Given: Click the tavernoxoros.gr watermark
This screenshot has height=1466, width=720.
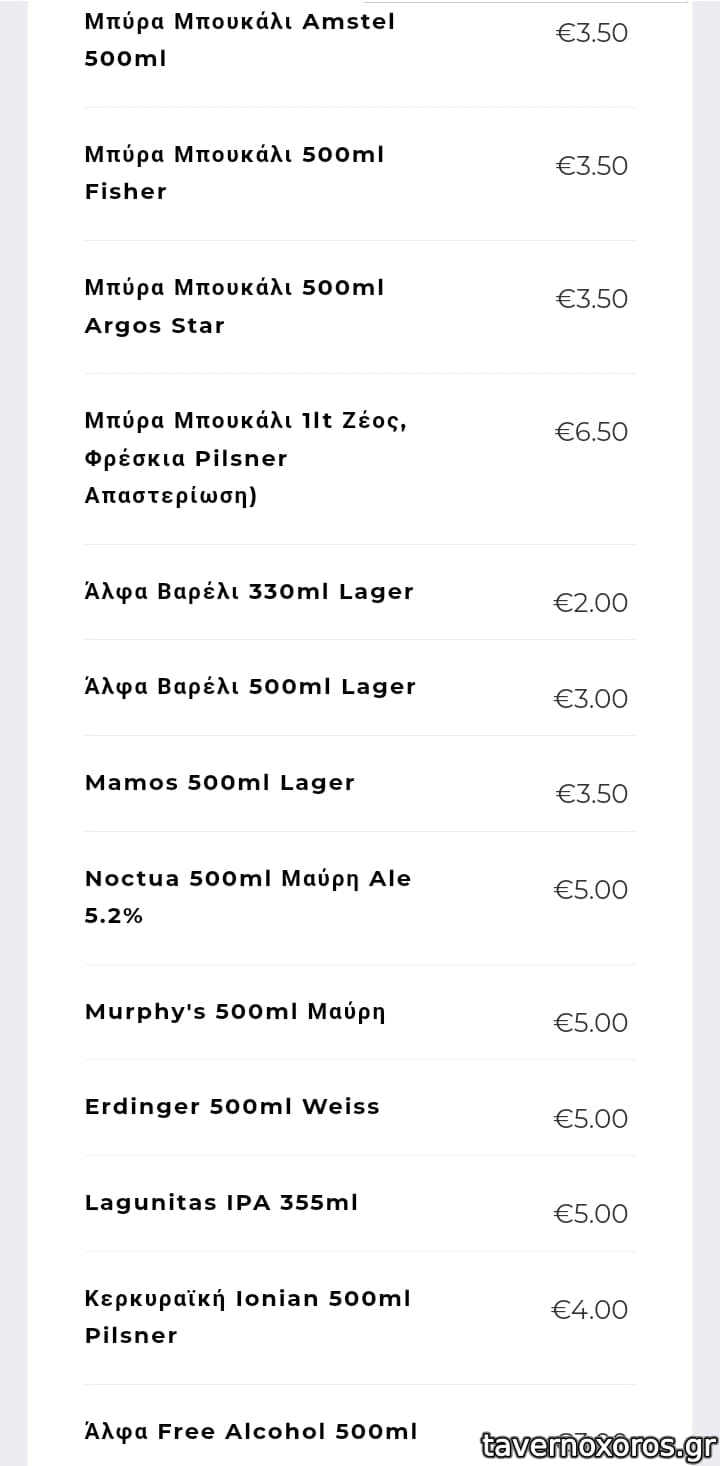Looking at the screenshot, I should point(598,1445).
